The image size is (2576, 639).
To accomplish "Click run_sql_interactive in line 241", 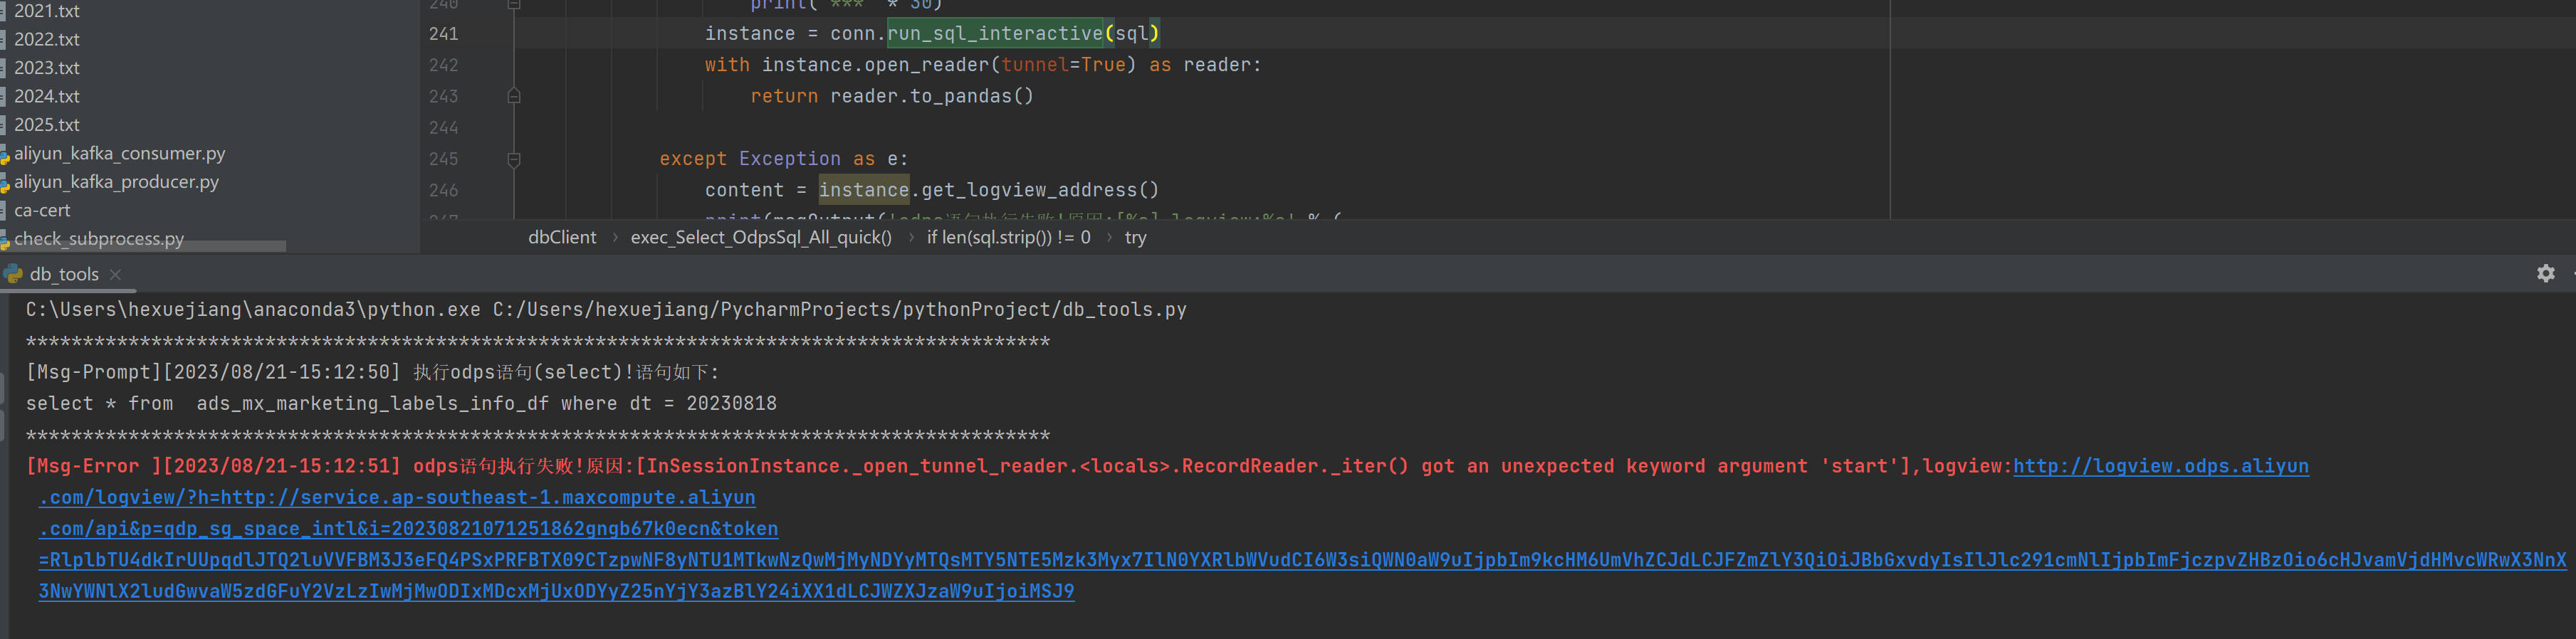I will click(x=994, y=34).
